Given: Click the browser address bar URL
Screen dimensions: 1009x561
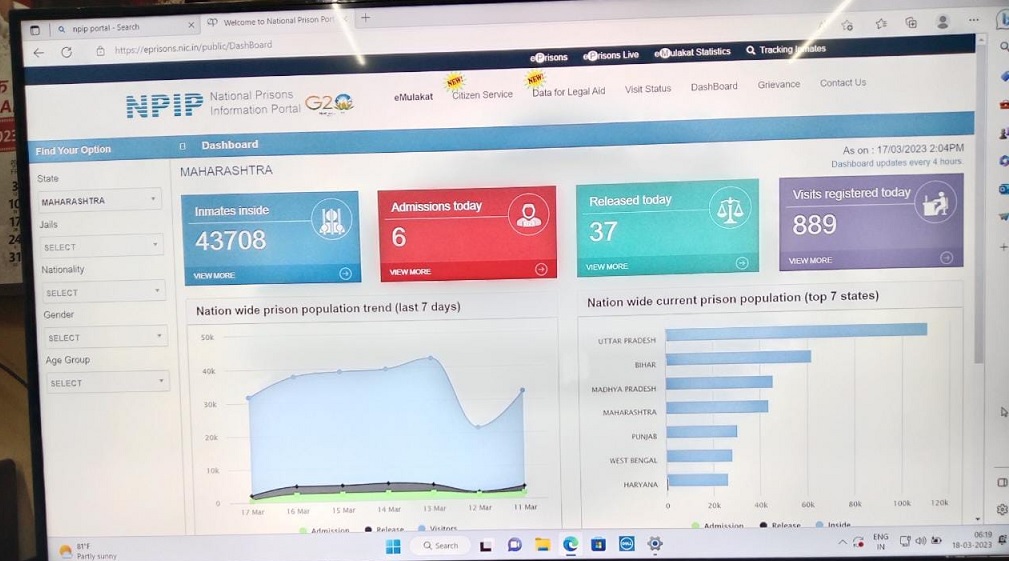Looking at the screenshot, I should pos(193,46).
